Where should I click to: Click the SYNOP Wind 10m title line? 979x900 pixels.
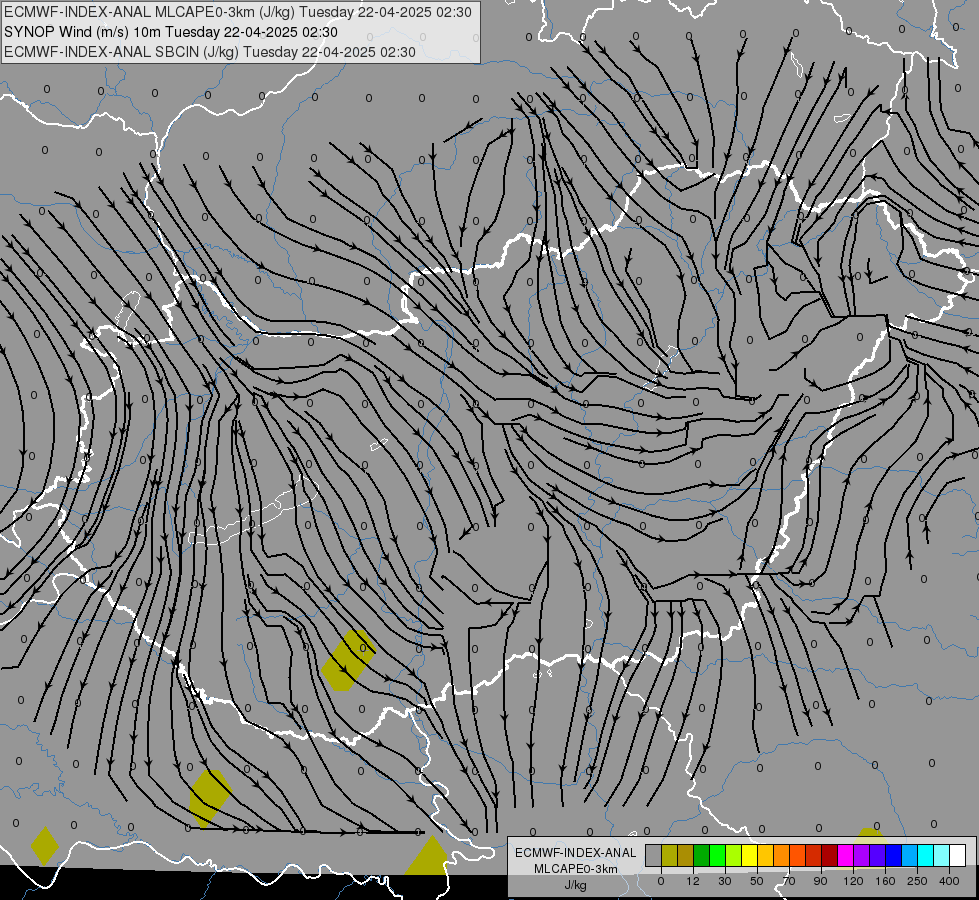coord(171,32)
